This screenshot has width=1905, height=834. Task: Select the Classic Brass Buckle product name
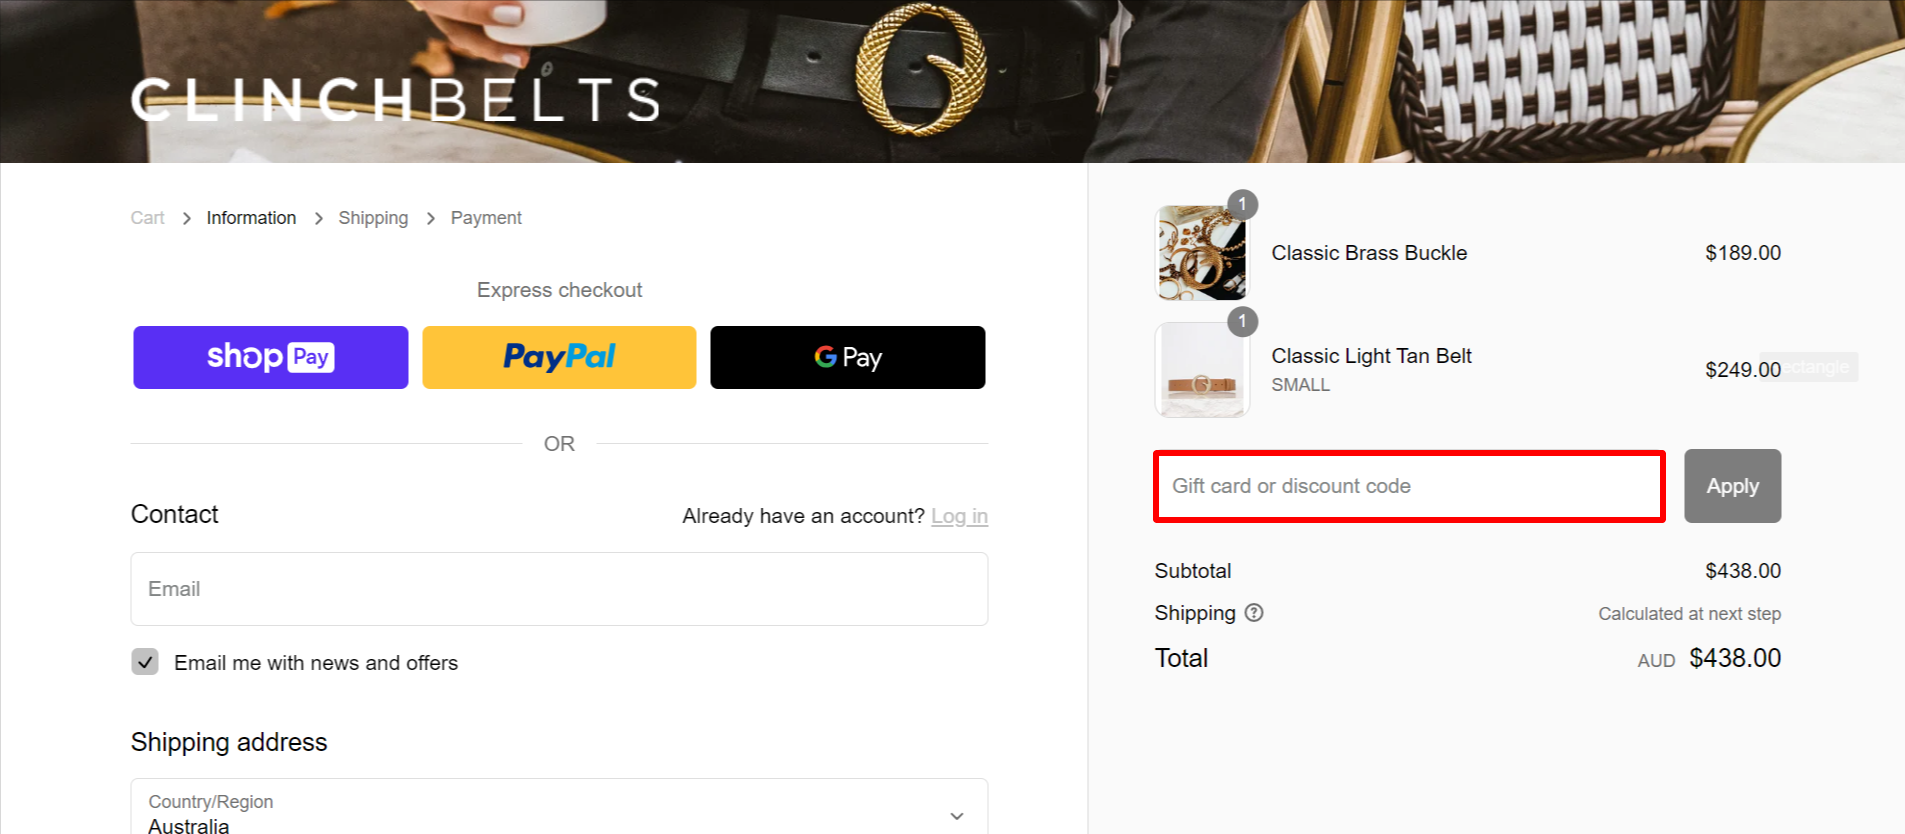coord(1369,252)
